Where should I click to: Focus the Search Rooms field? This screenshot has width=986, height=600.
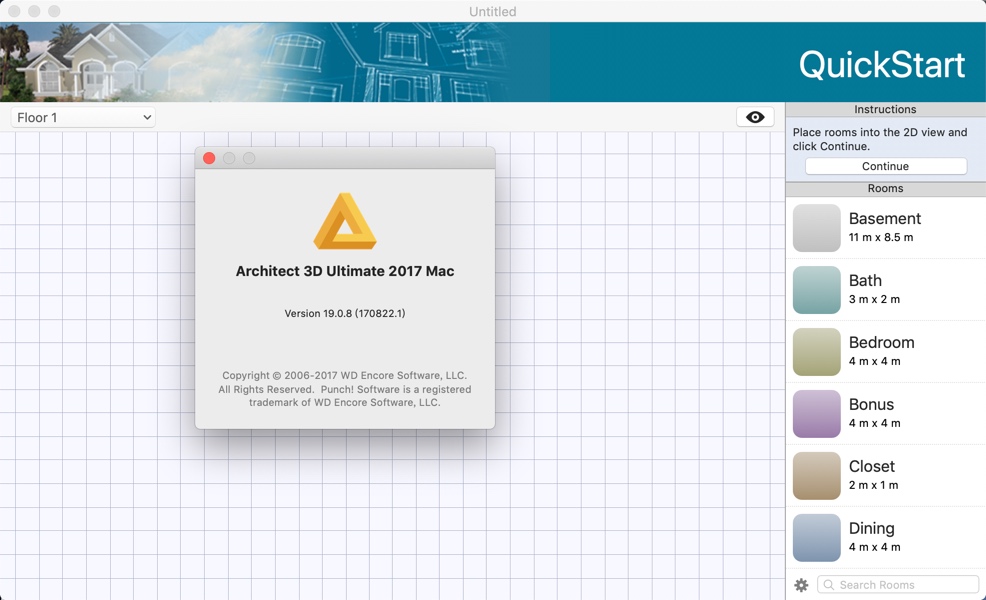898,585
